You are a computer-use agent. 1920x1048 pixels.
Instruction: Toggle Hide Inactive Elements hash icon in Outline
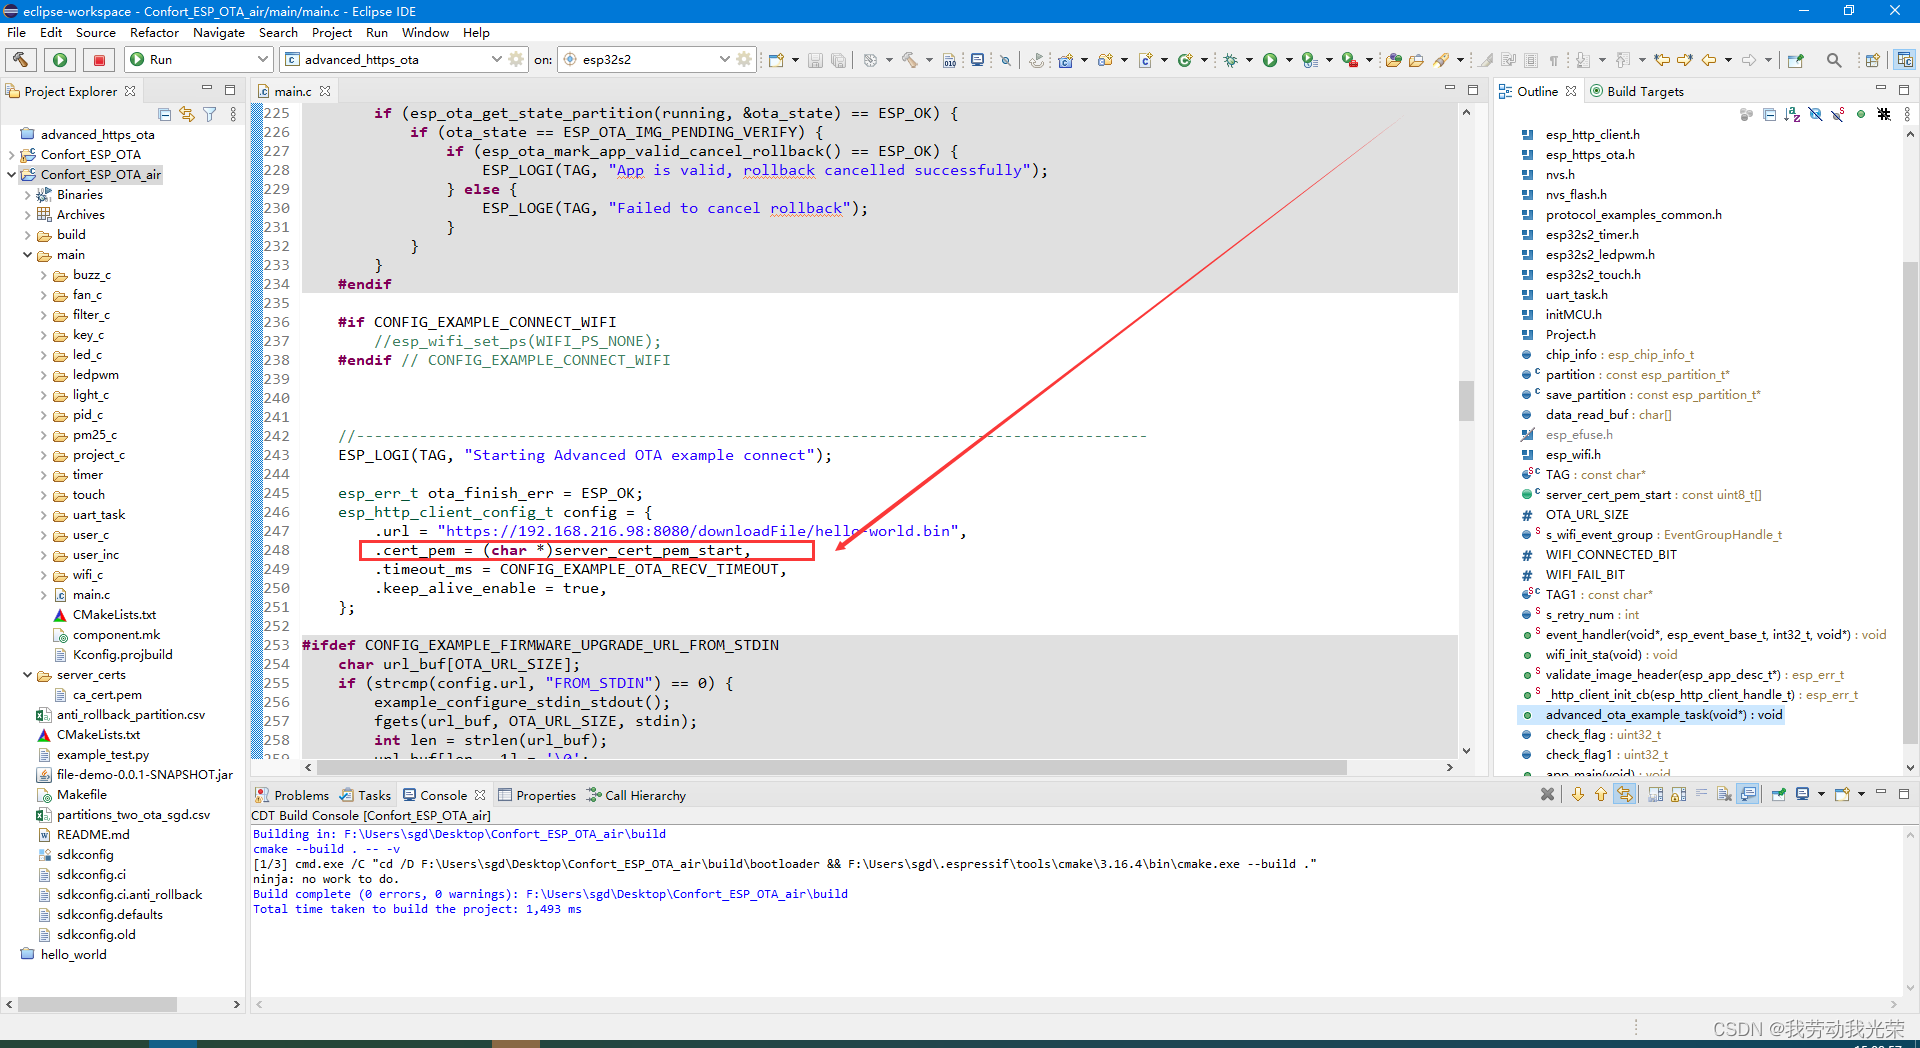tap(1884, 114)
